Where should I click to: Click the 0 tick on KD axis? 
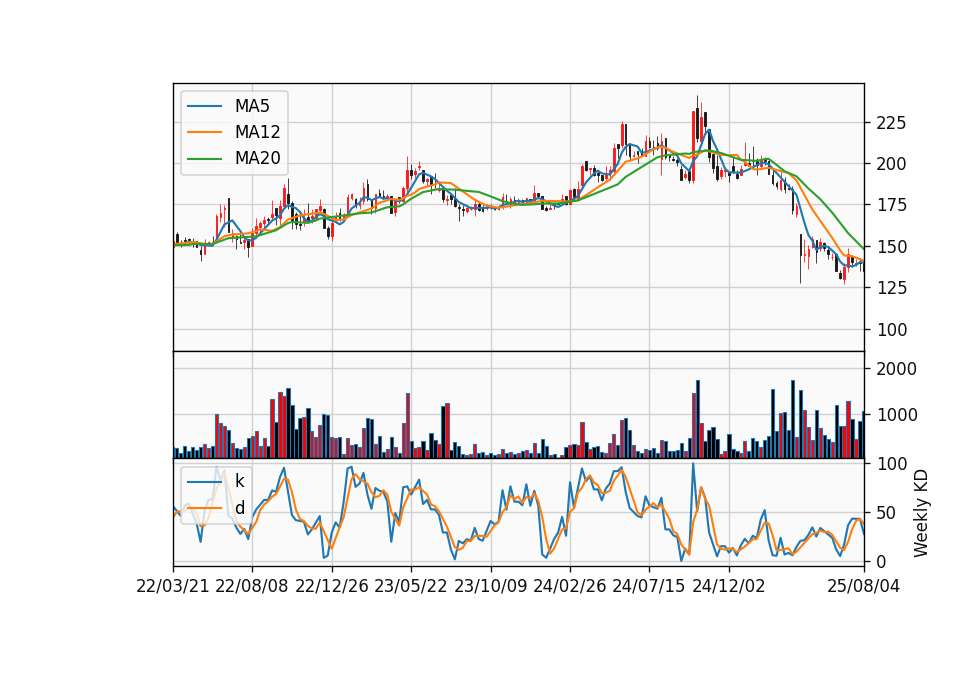coord(881,561)
